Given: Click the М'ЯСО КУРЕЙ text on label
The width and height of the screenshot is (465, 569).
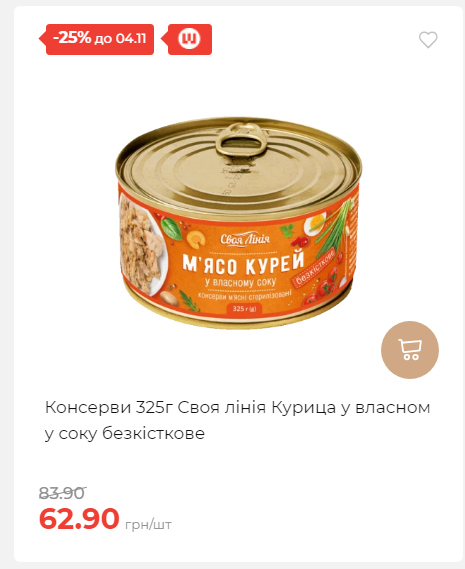Looking at the screenshot, I should point(243,264).
